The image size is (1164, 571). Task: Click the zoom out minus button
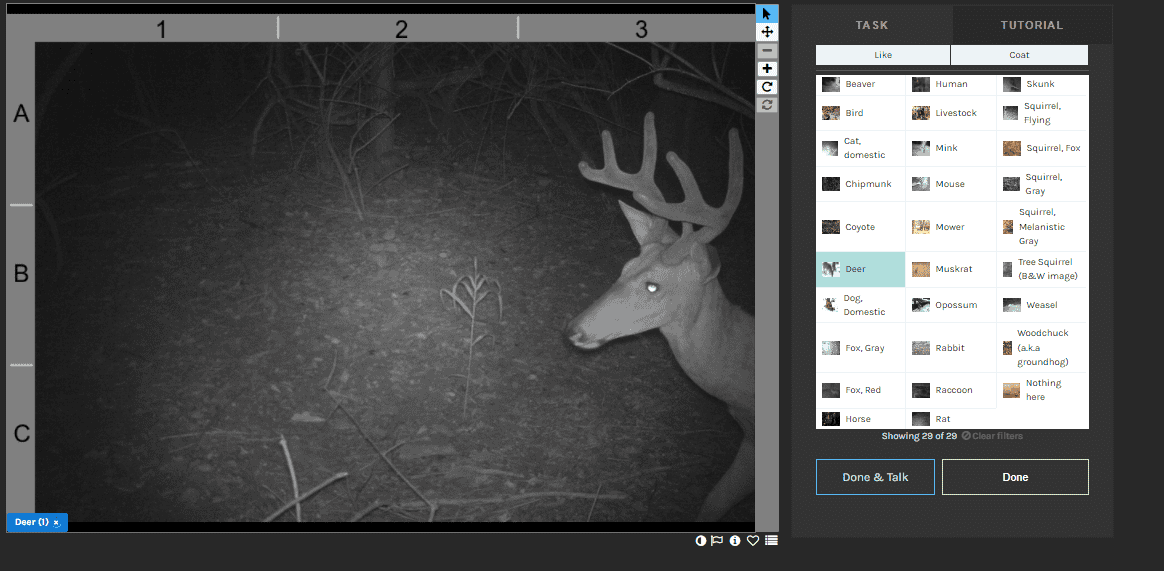(x=767, y=51)
